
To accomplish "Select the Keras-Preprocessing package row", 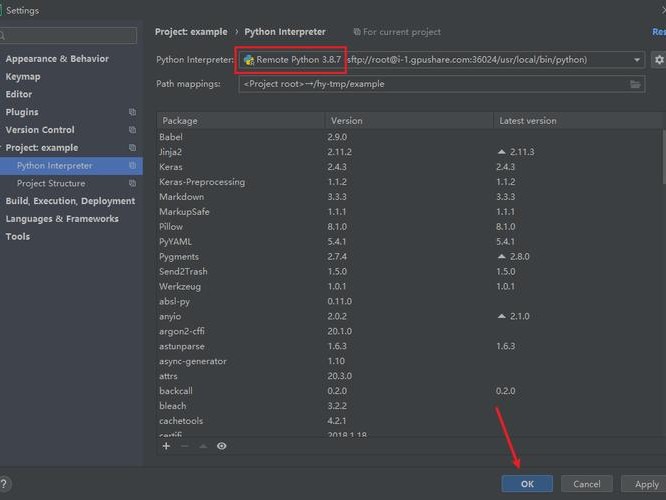I will pyautogui.click(x=409, y=182).
